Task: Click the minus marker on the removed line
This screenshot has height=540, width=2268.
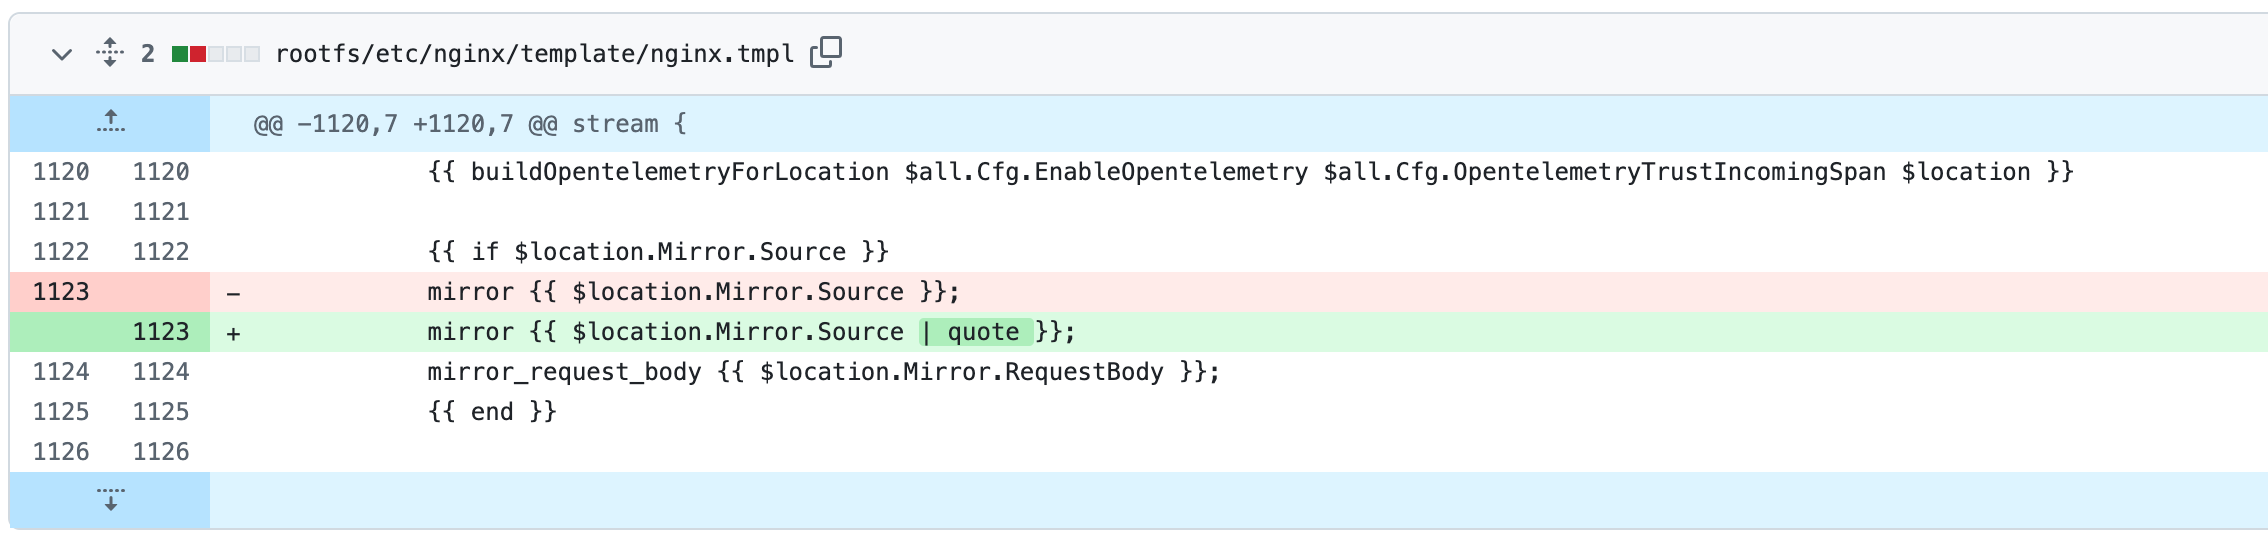Action: click(233, 293)
